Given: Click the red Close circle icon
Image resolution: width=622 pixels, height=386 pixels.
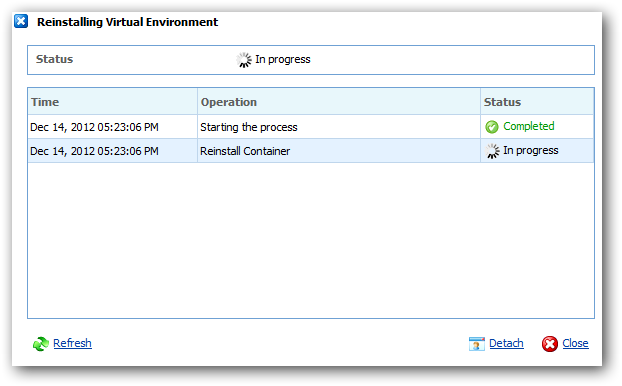Looking at the screenshot, I should (550, 344).
